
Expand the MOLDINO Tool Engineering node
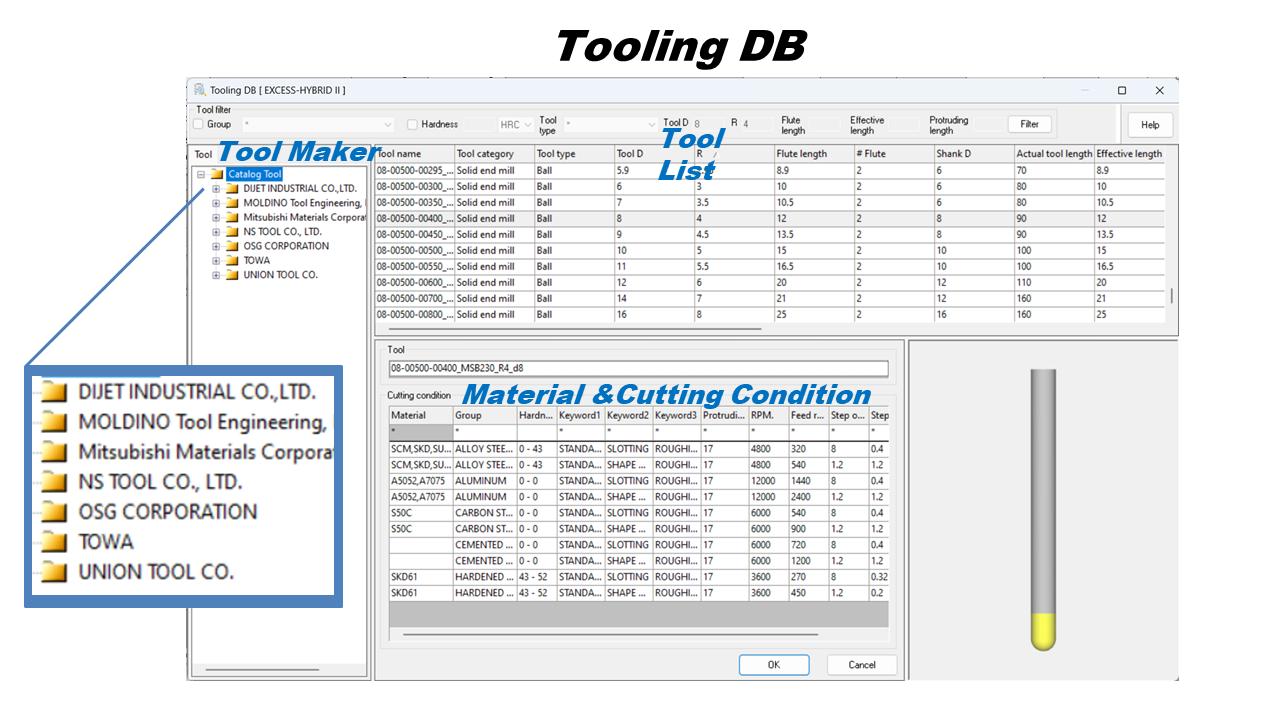216,203
